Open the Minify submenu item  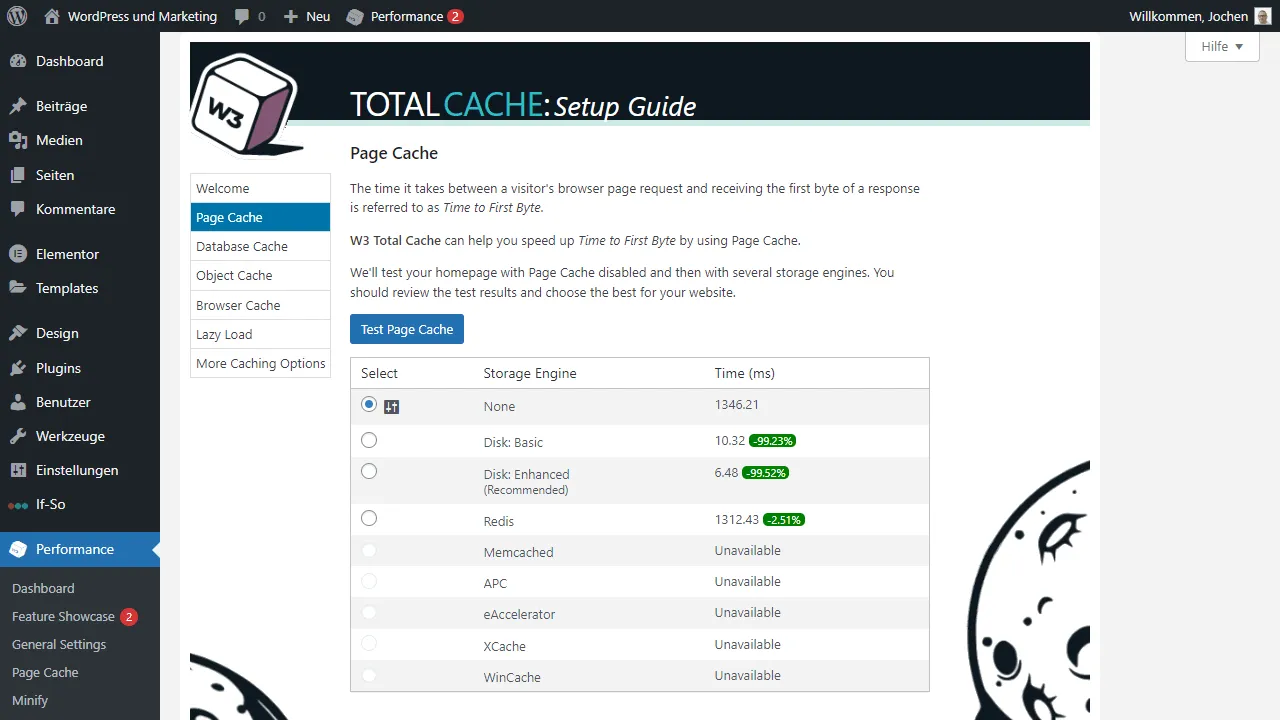pos(30,700)
